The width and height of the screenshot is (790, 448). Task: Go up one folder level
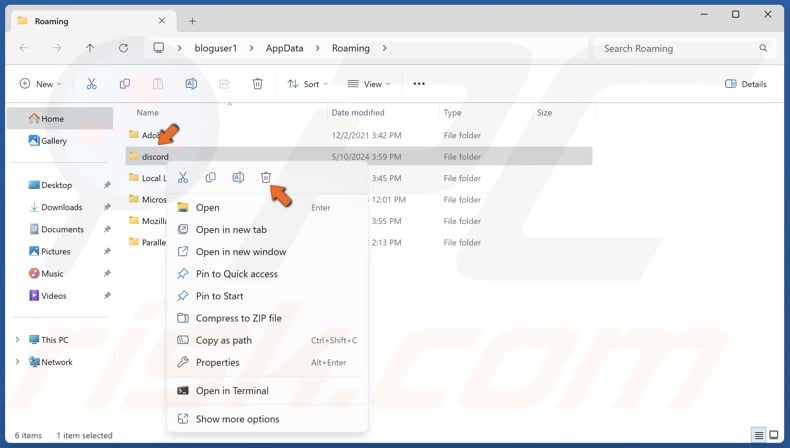(90, 48)
